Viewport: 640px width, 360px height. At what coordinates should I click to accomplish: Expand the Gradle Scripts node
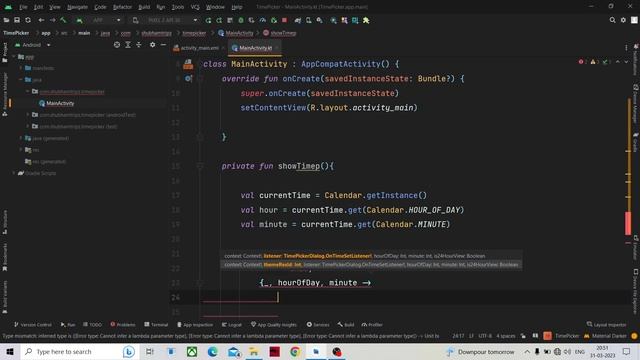[14, 173]
